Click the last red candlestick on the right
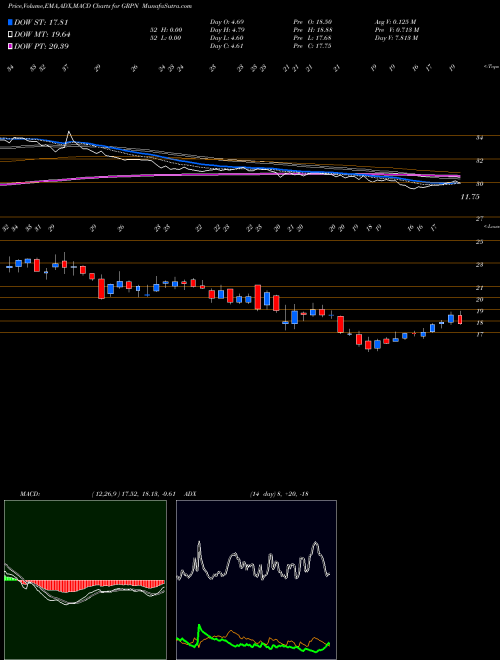Viewport: 500px width, 660px height. pos(460,319)
